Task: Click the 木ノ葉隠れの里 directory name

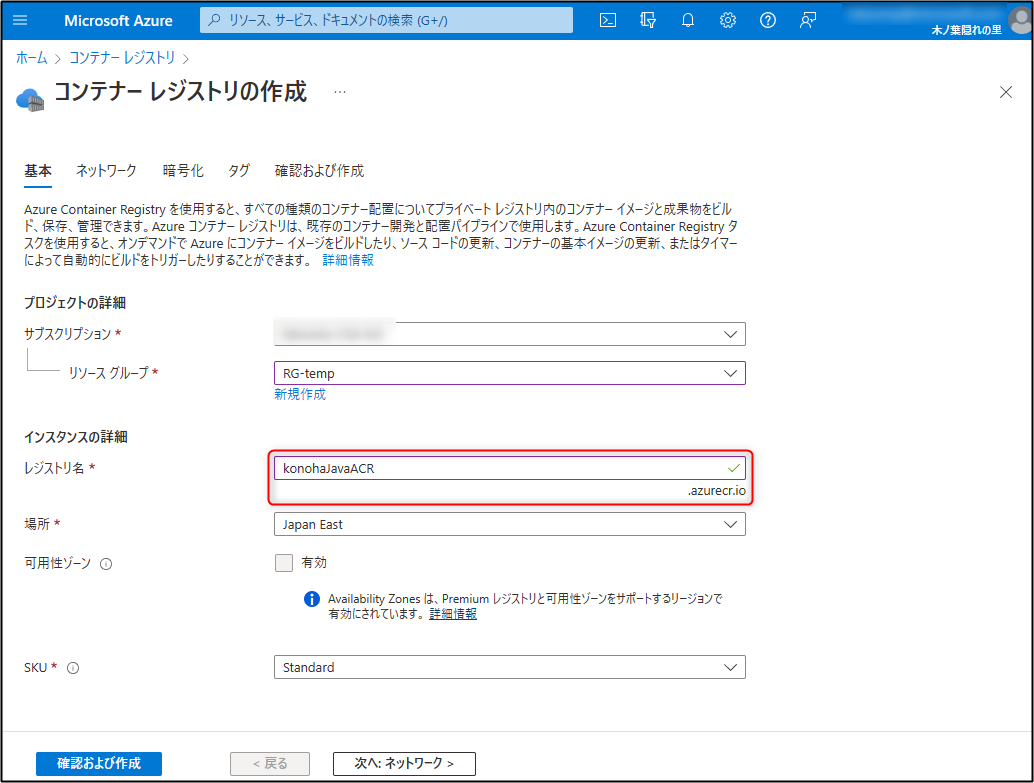Action: [966, 30]
